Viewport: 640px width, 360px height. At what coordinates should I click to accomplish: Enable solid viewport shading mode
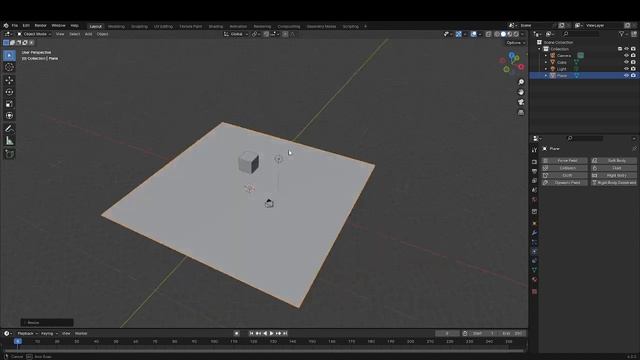(503, 34)
